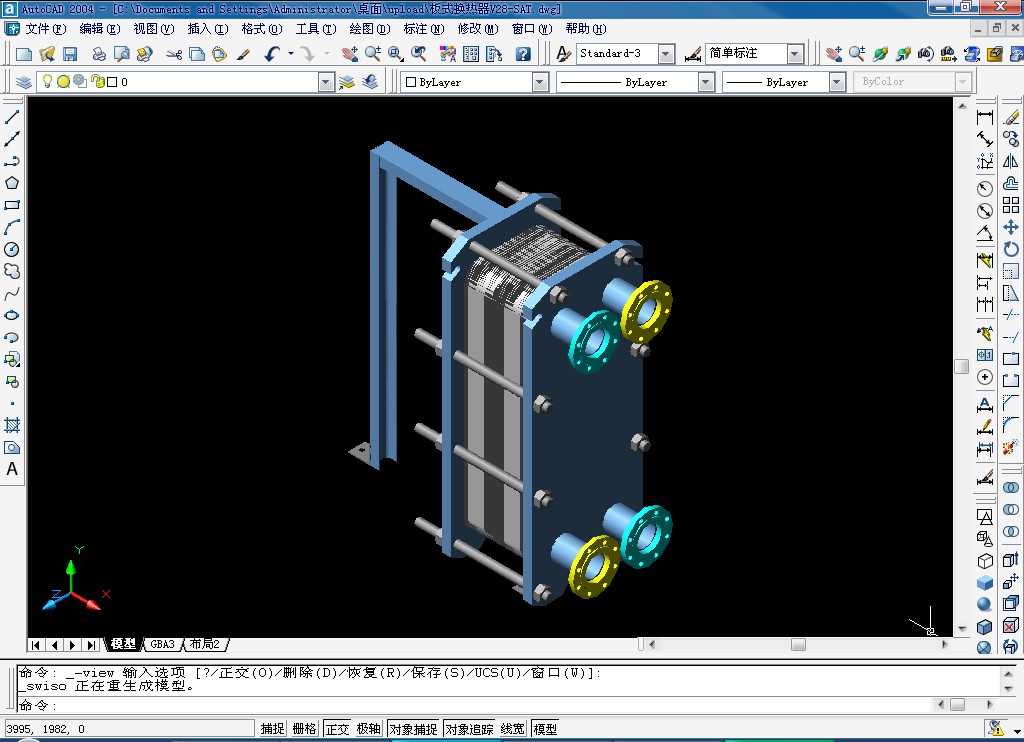
Task: Select the Erase tool in modify toolbar
Action: 1011,118
